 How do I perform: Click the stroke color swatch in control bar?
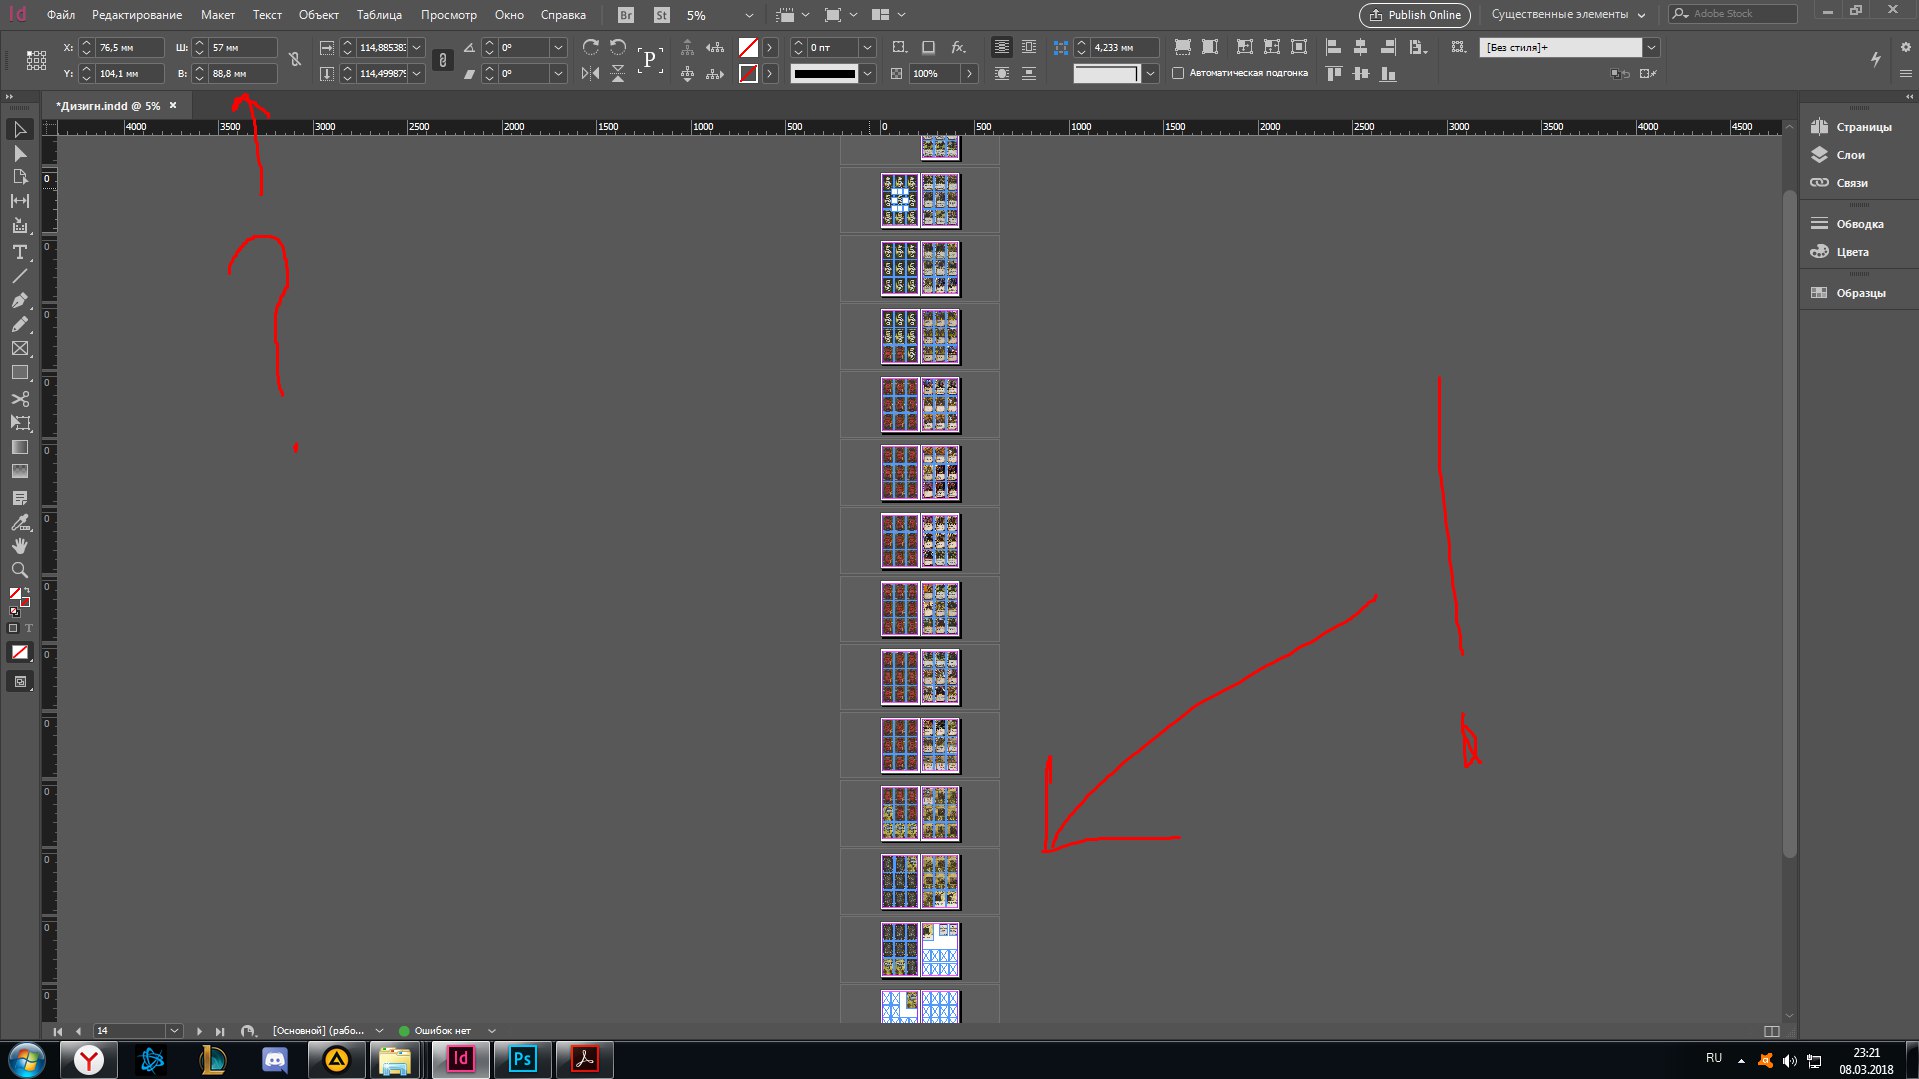click(748, 73)
